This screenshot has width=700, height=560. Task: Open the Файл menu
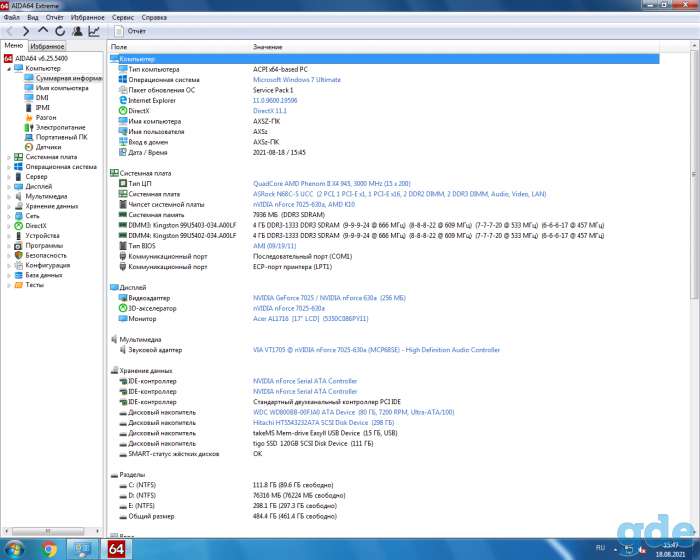pos(12,17)
